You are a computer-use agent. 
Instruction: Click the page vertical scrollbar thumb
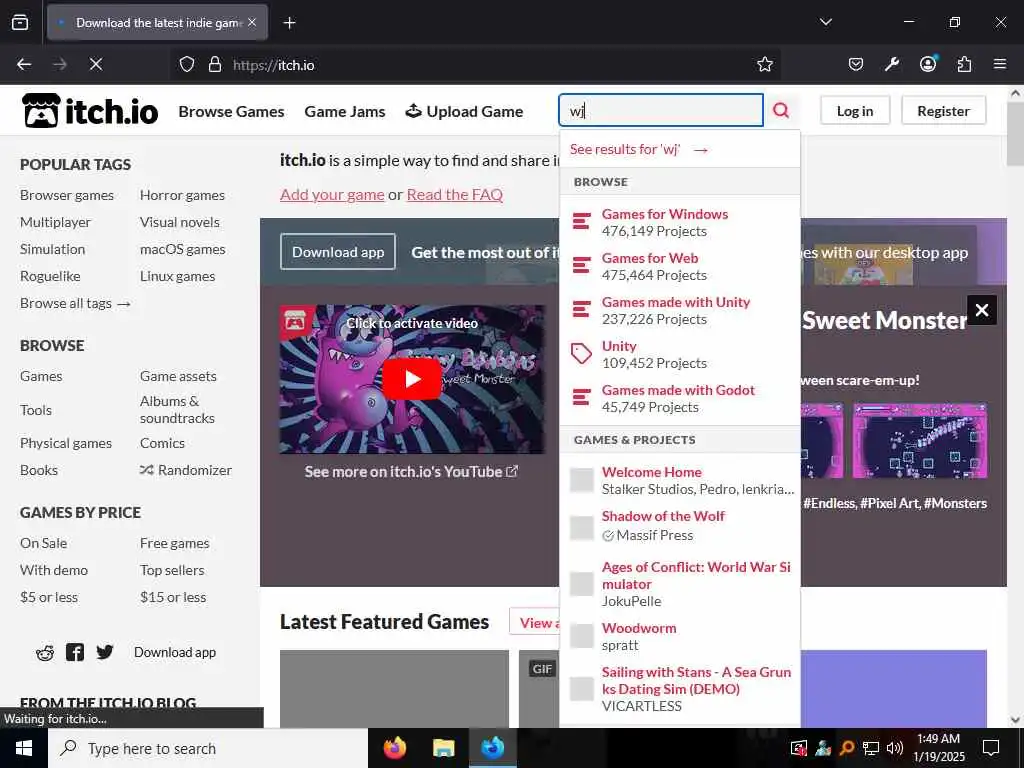1015,135
